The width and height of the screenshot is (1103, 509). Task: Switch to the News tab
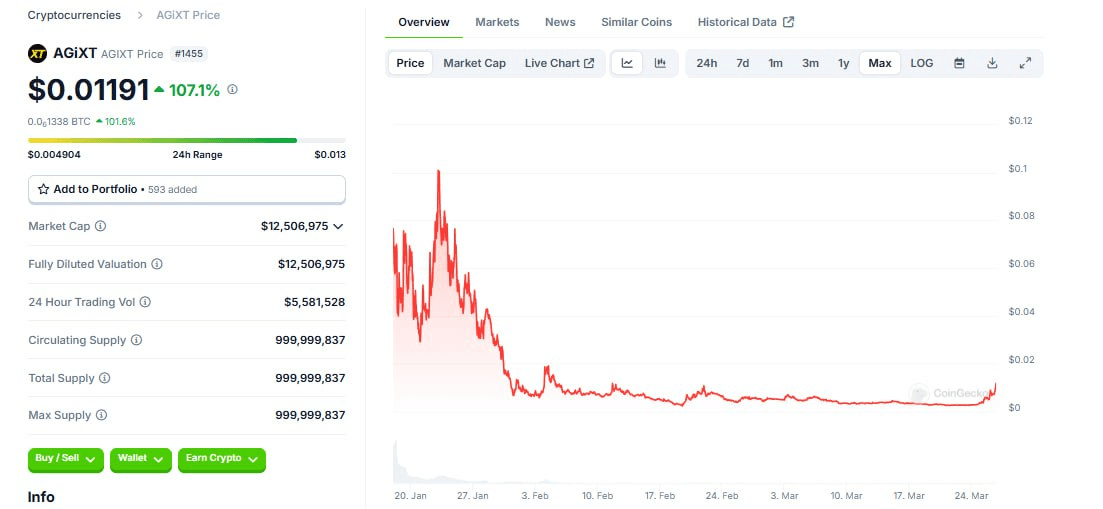tap(560, 22)
